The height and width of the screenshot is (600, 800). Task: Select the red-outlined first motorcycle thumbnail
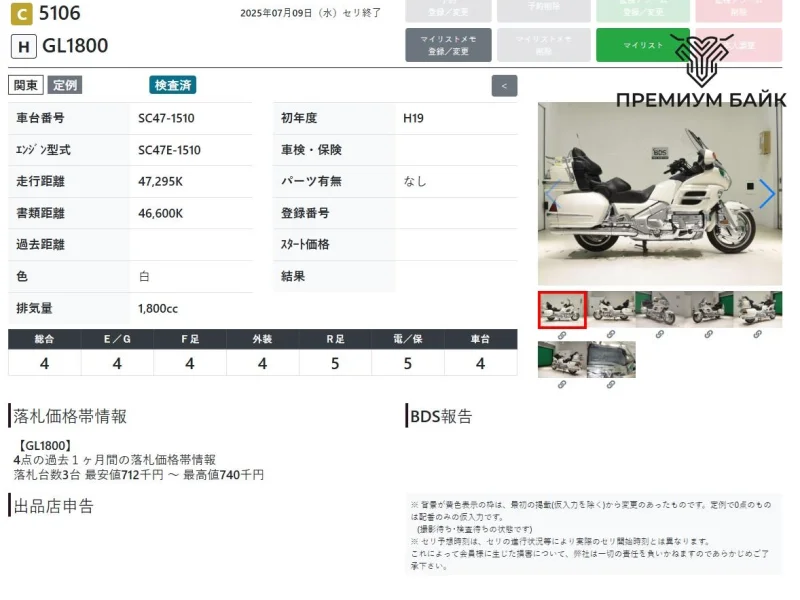point(562,309)
